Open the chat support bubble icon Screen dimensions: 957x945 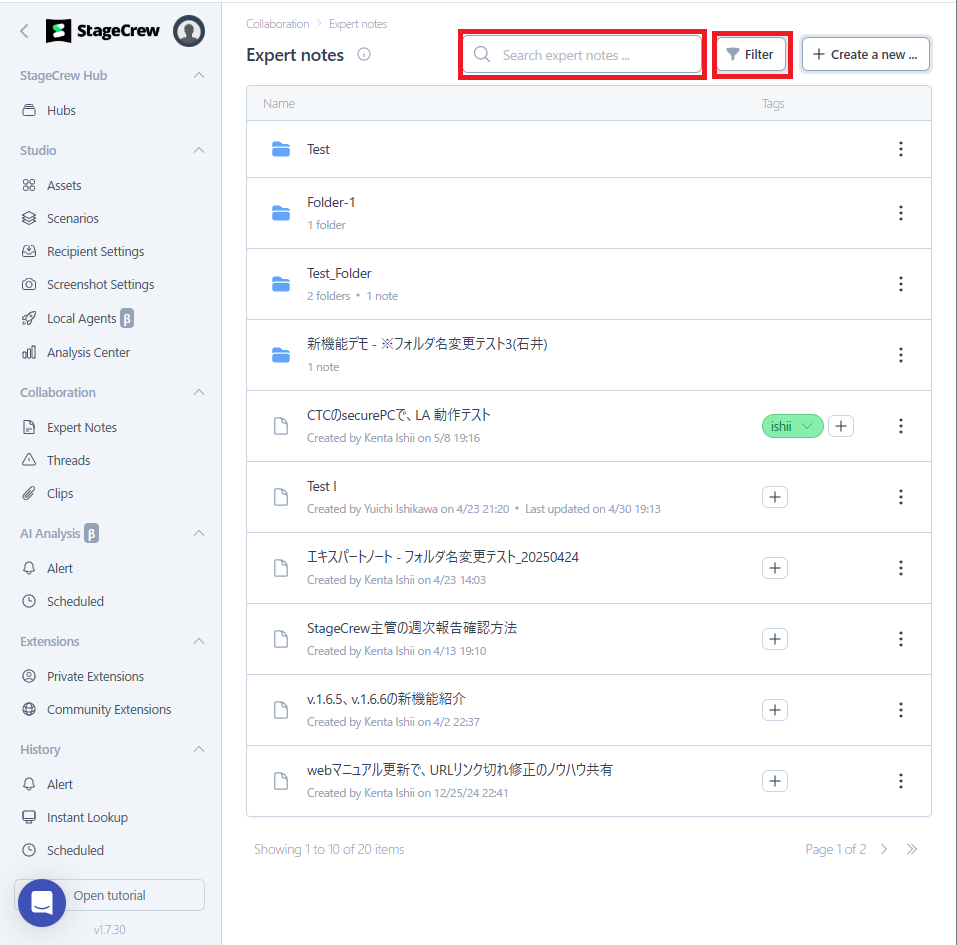click(41, 902)
